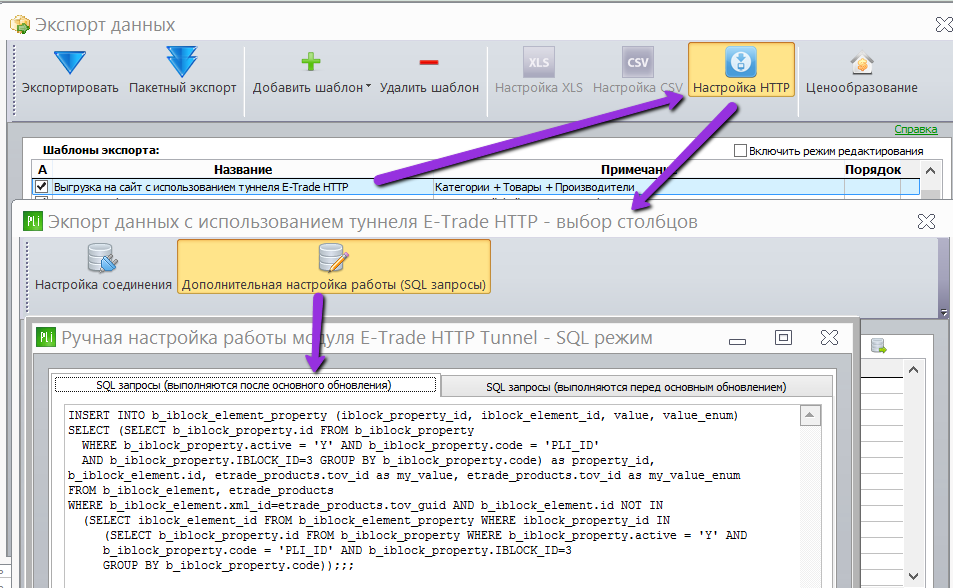Click the Экспорт данных window title icon
Screen dimensions: 953x588
tap(20, 24)
